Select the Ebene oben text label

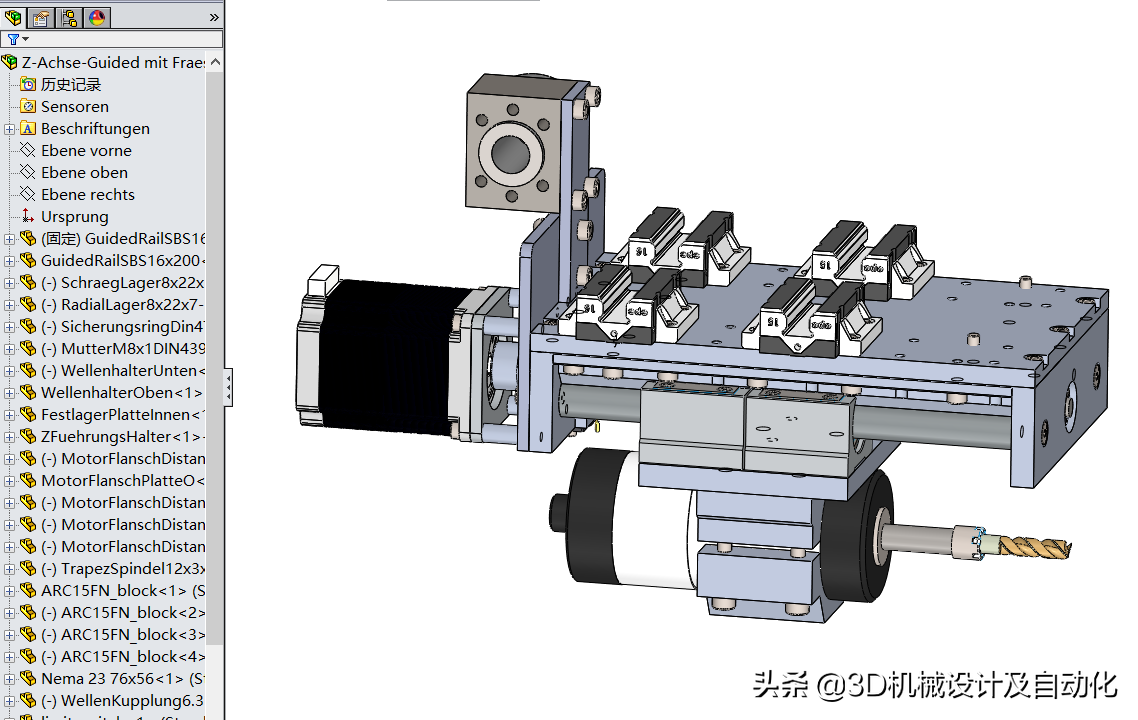pos(84,173)
